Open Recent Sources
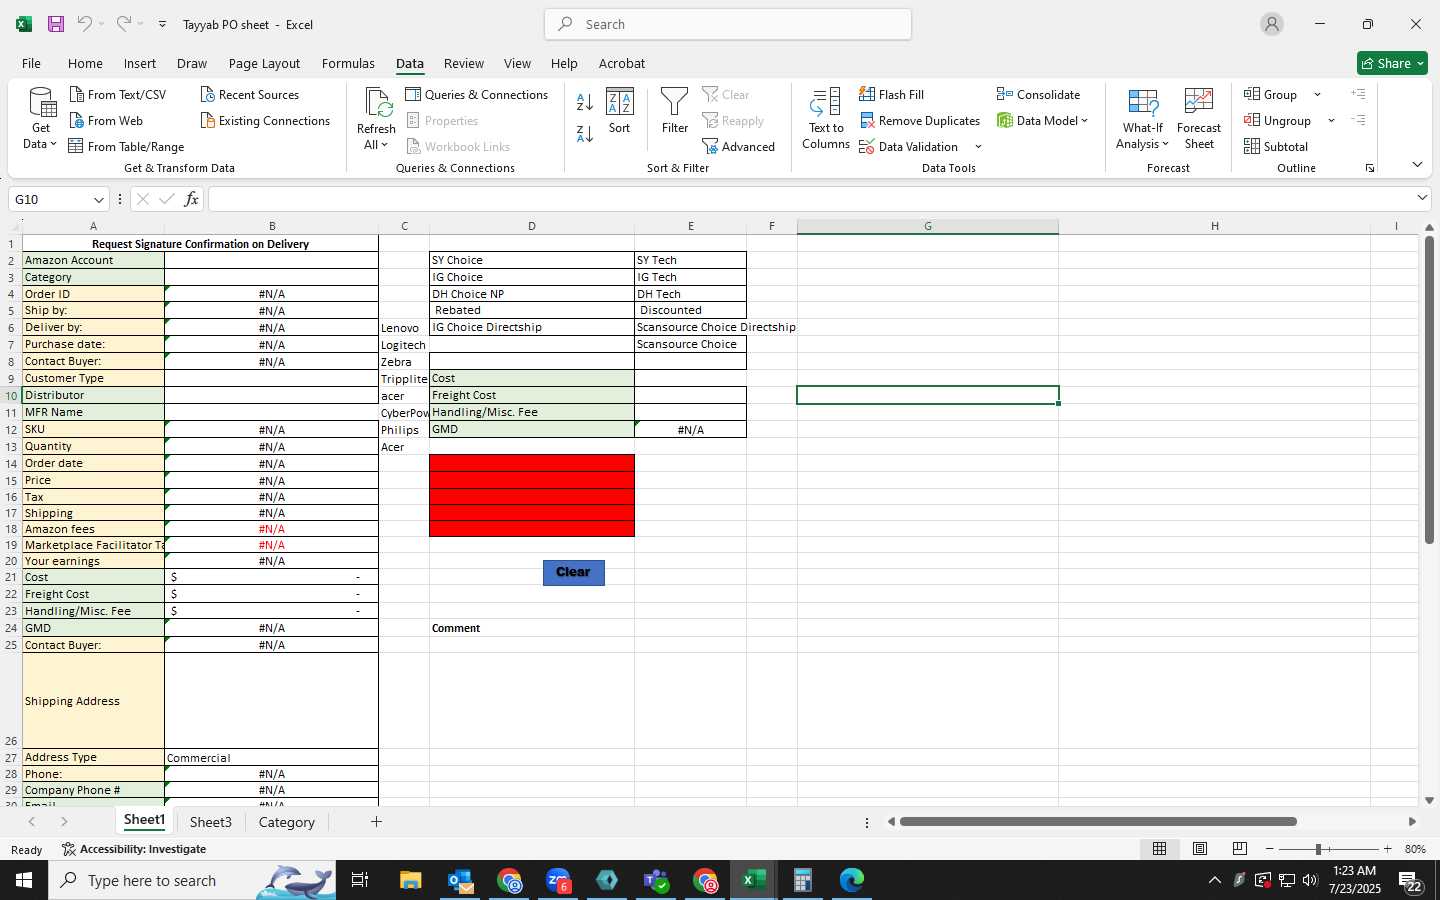 250,94
